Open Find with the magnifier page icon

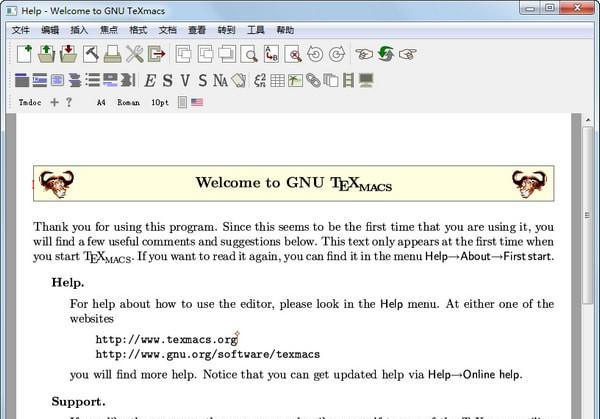coord(249,54)
